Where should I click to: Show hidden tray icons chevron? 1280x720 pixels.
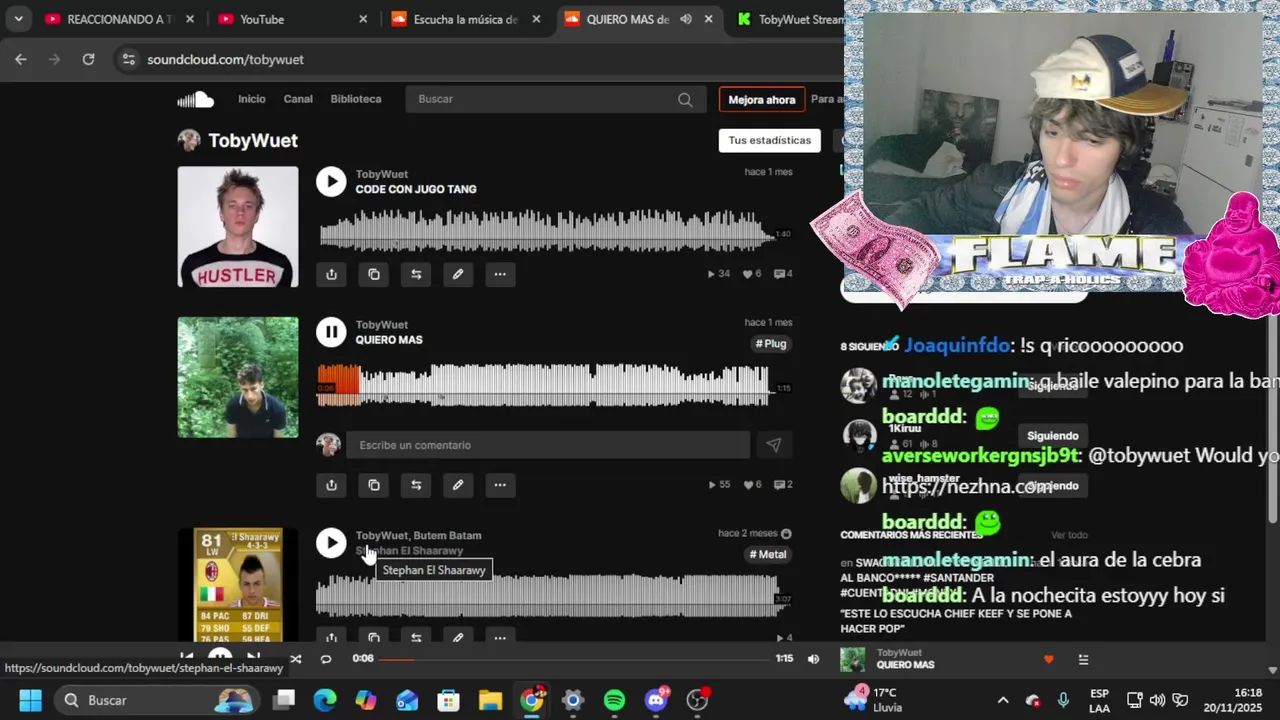(1003, 700)
